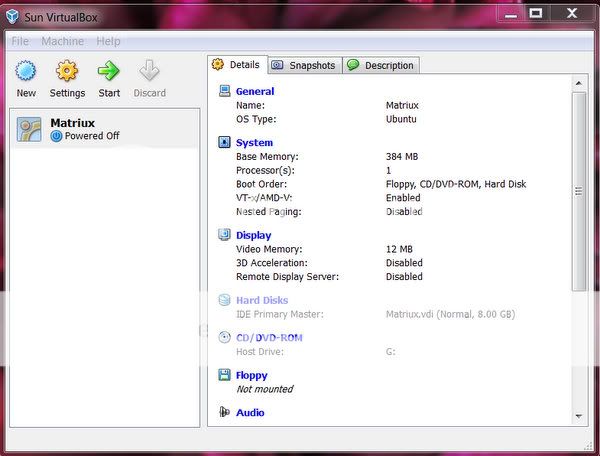Screen dimensions: 600x456
Task: Open the General settings link
Action: (x=255, y=91)
